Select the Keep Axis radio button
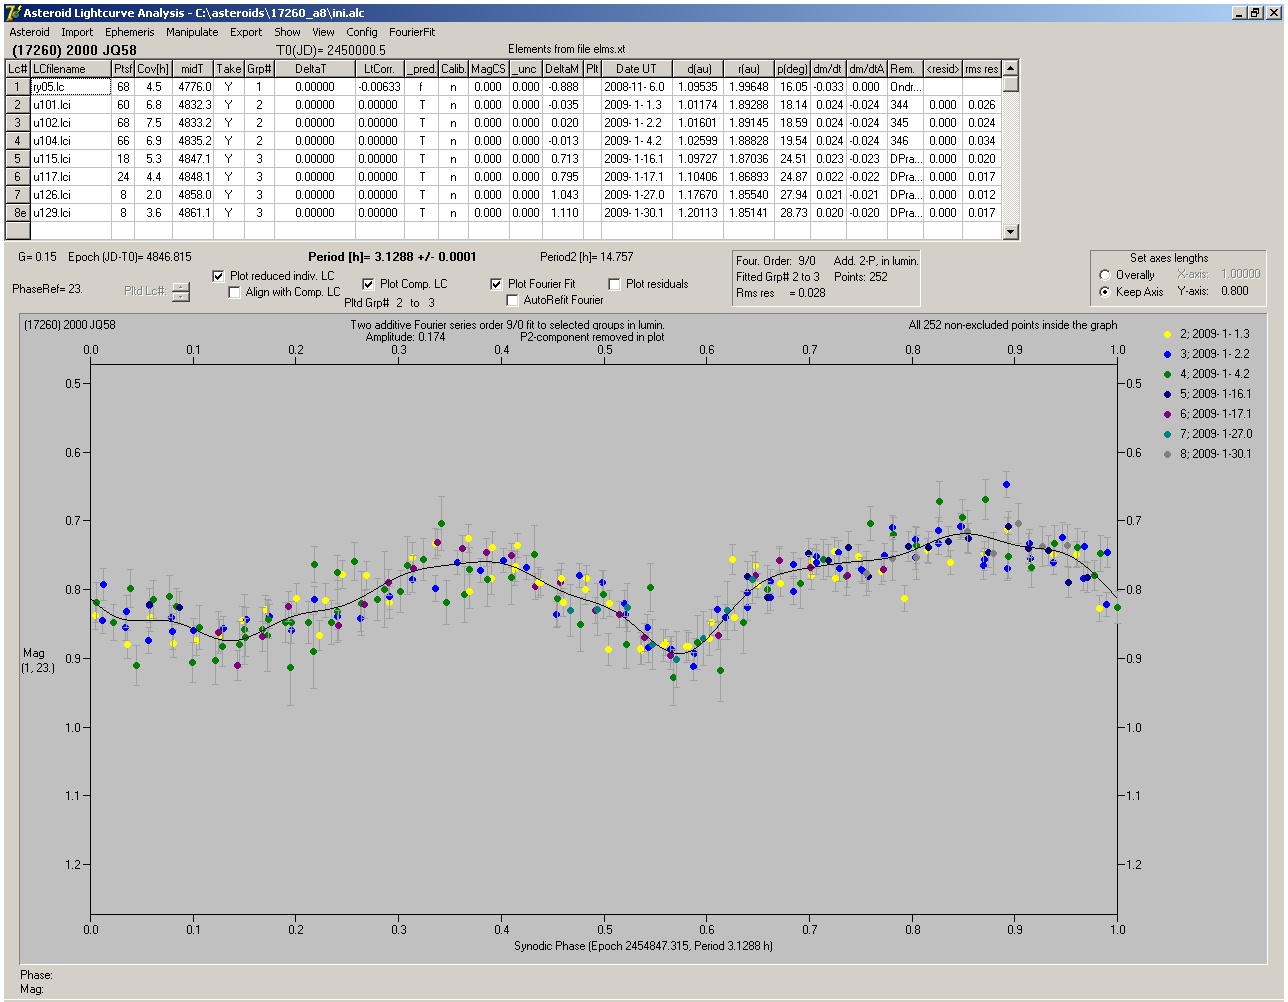 (1105, 292)
